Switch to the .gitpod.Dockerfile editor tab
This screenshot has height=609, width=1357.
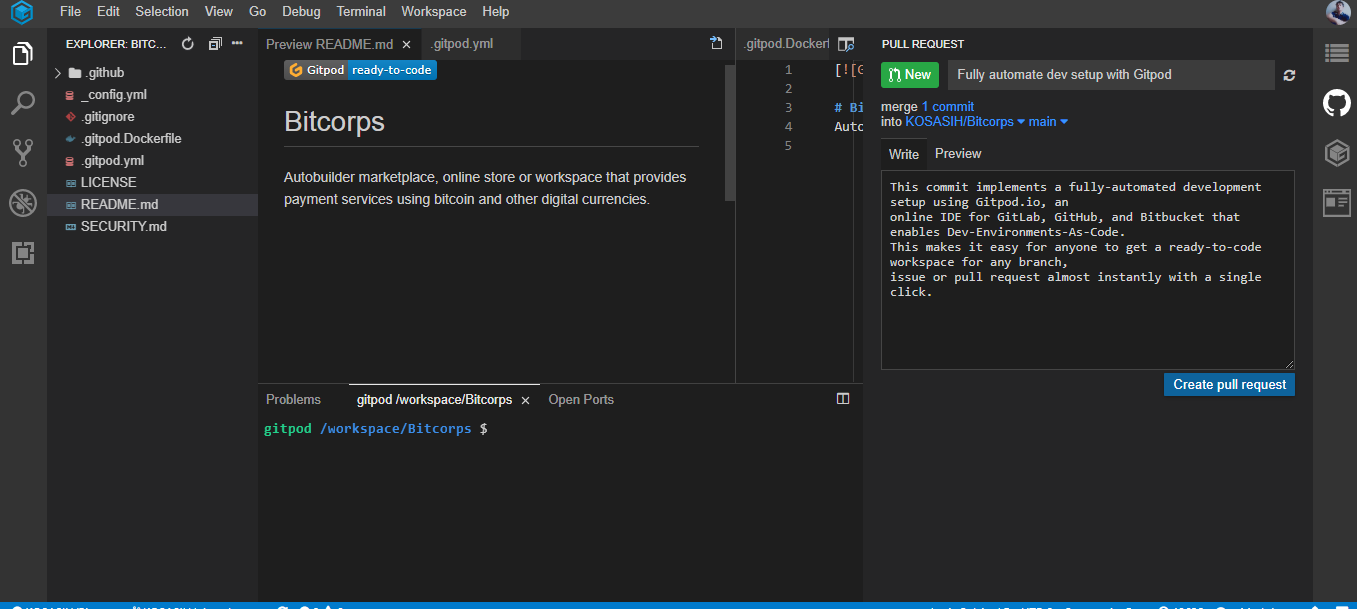click(786, 44)
